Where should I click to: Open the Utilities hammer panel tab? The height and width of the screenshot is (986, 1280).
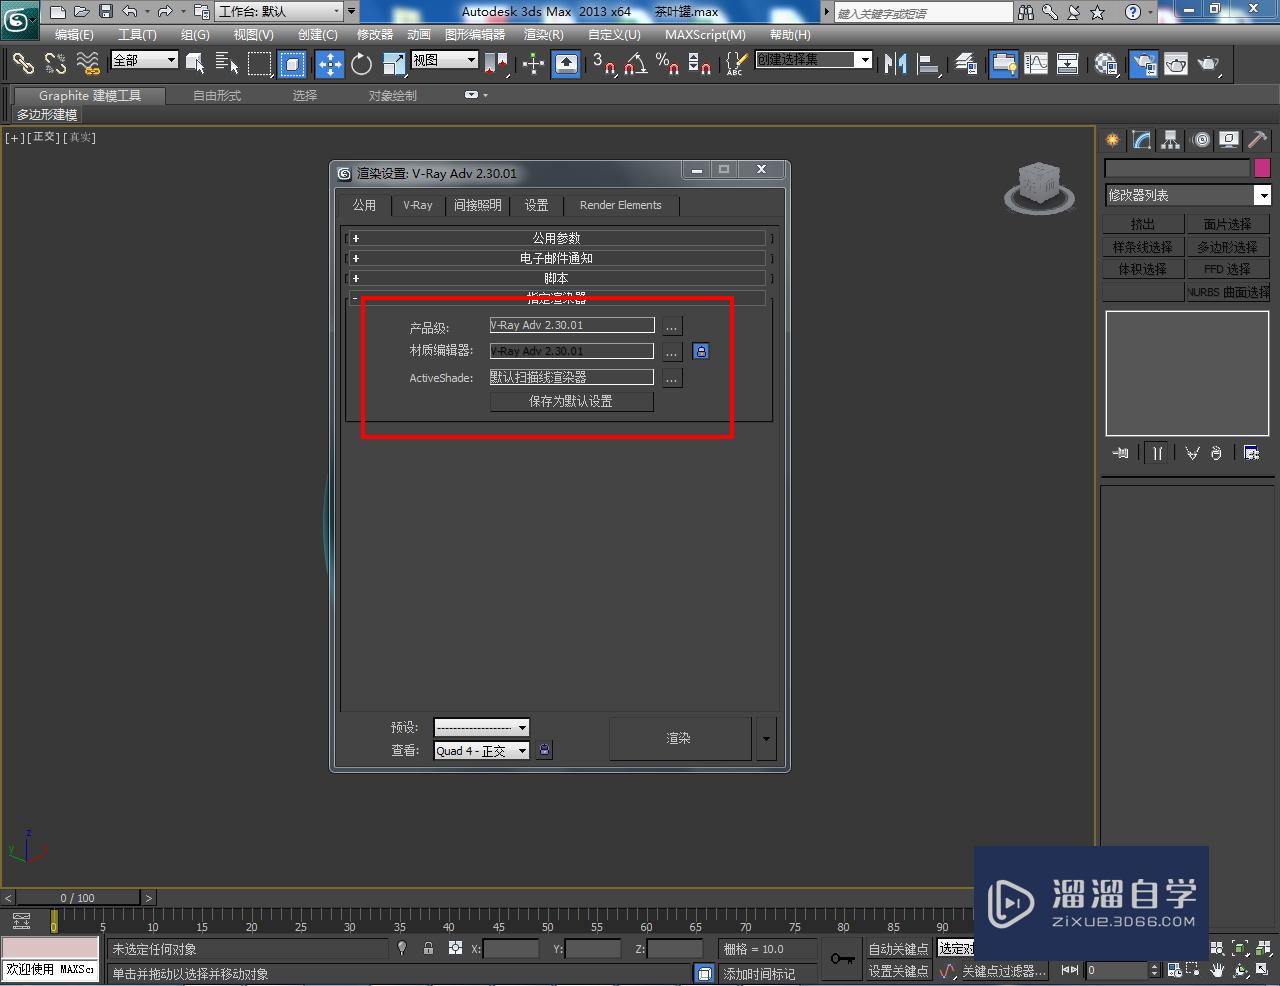[1257, 140]
